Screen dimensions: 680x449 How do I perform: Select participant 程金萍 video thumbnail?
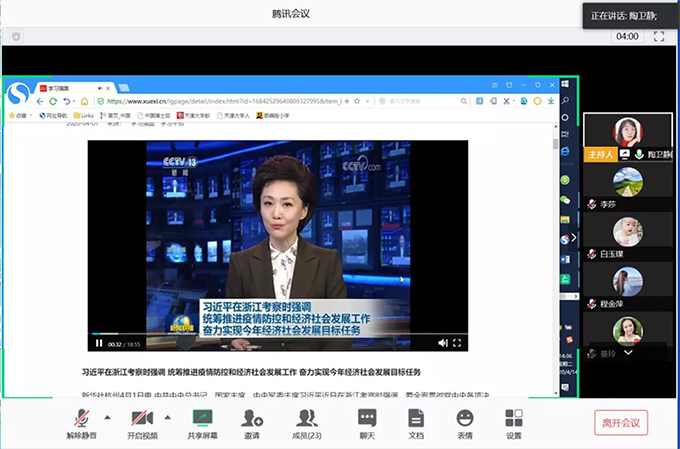(627, 282)
